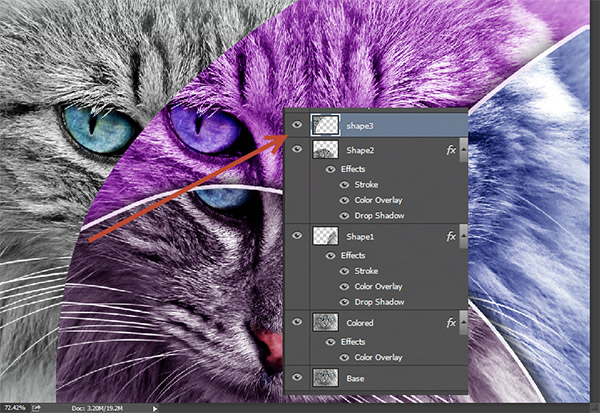Toggle Shape2 Effects group eye icon
The image size is (600, 413).
pos(329,169)
